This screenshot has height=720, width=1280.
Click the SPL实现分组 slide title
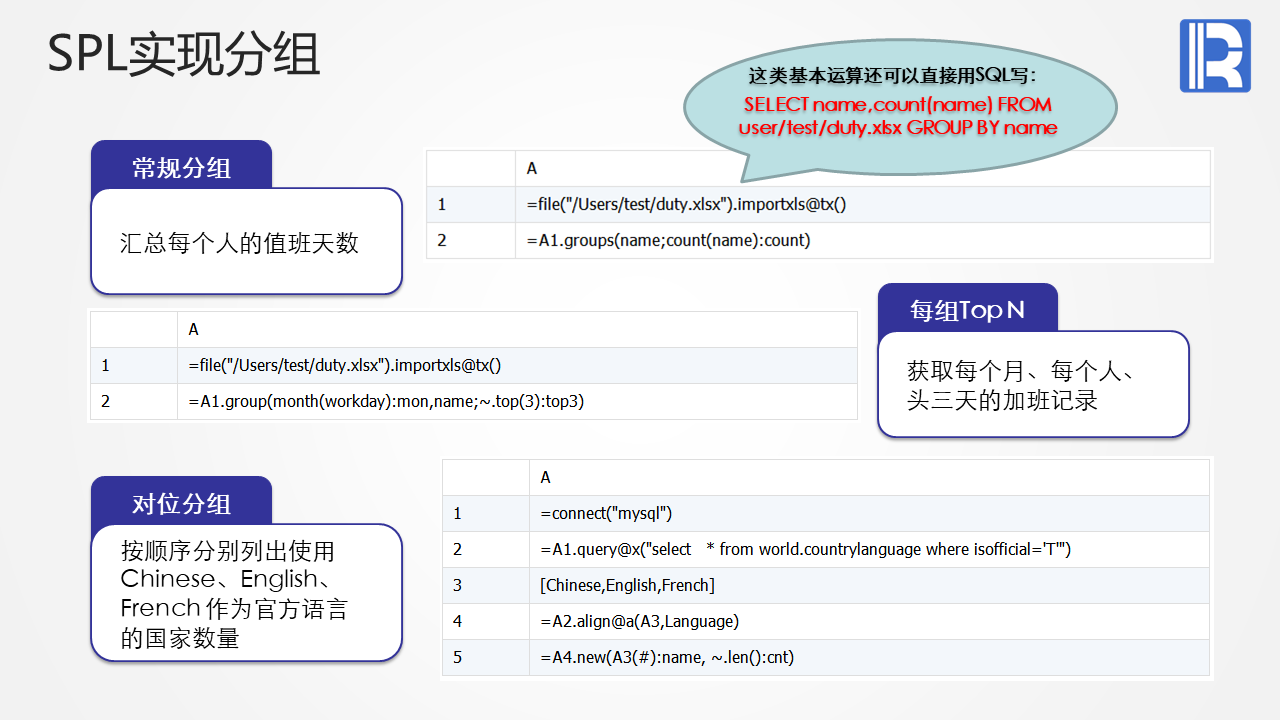point(184,54)
